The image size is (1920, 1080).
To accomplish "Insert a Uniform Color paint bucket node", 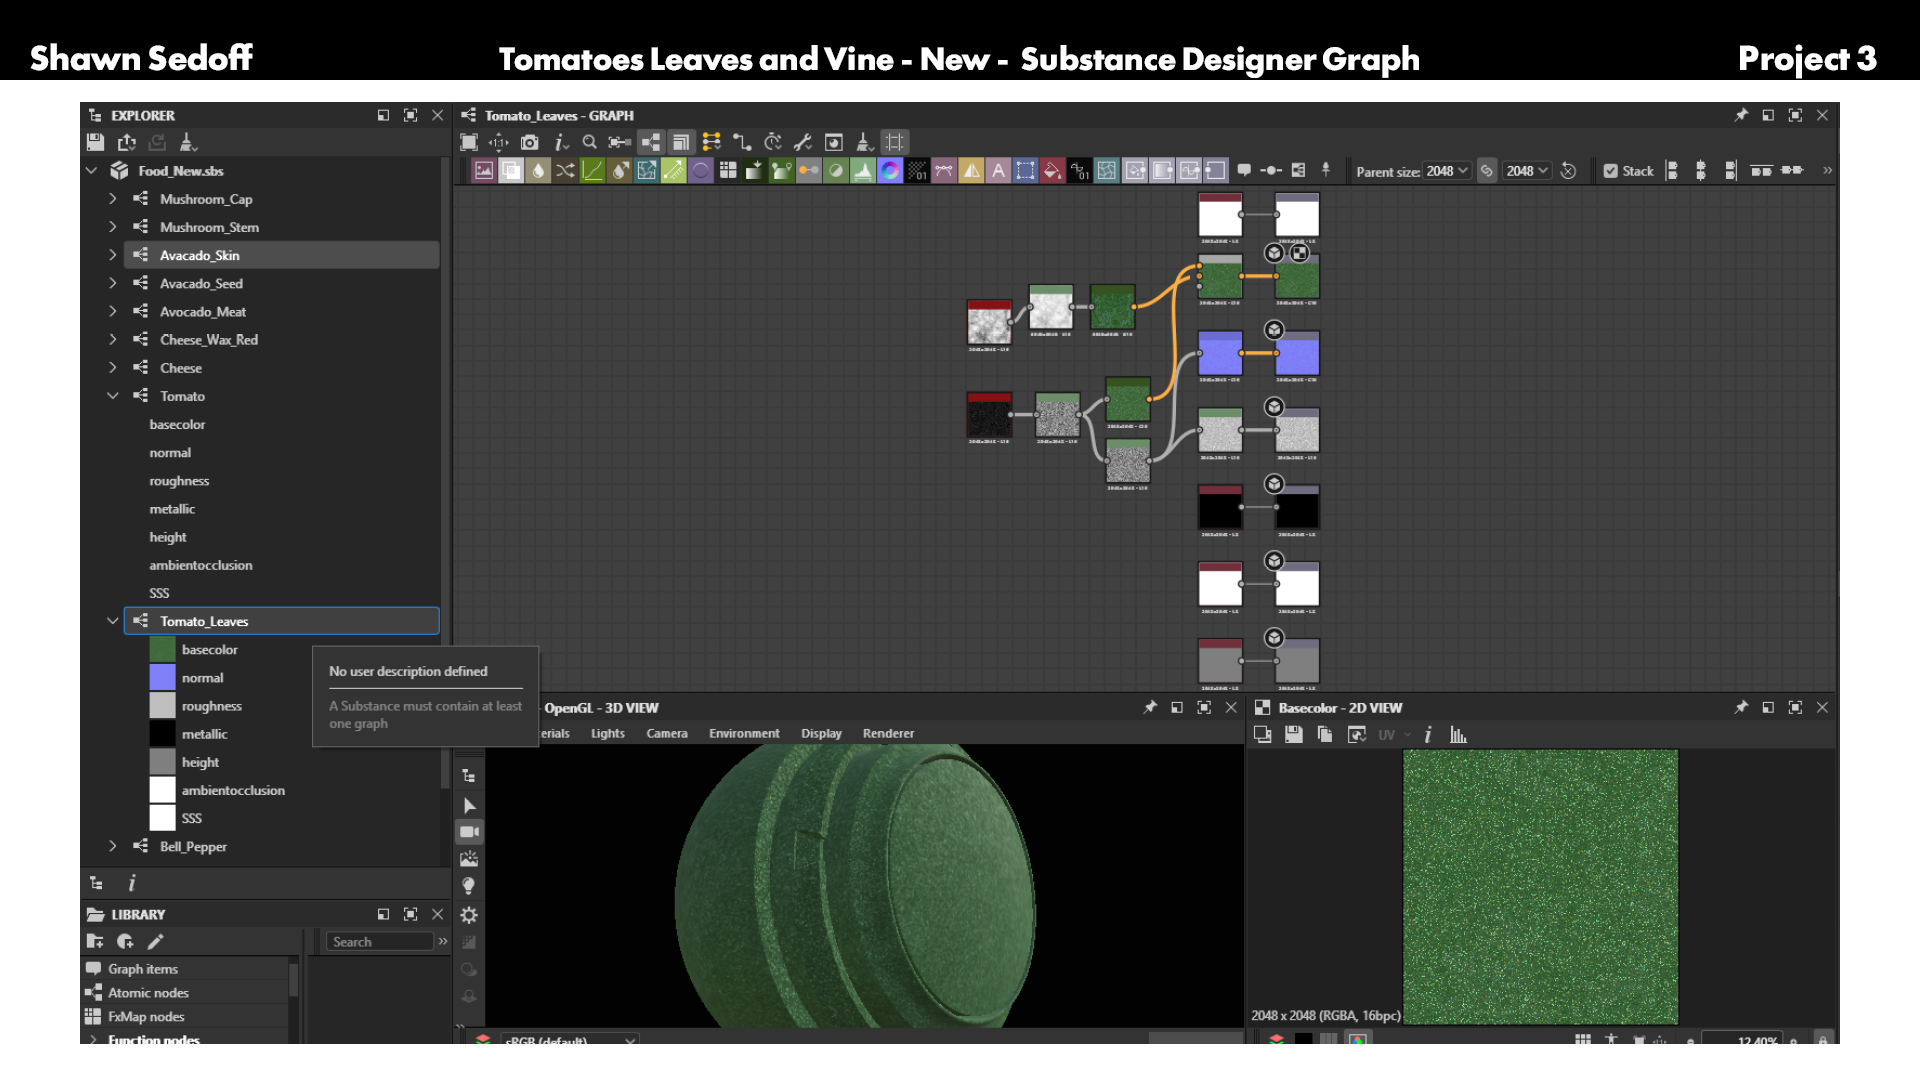I will 1052,171.
